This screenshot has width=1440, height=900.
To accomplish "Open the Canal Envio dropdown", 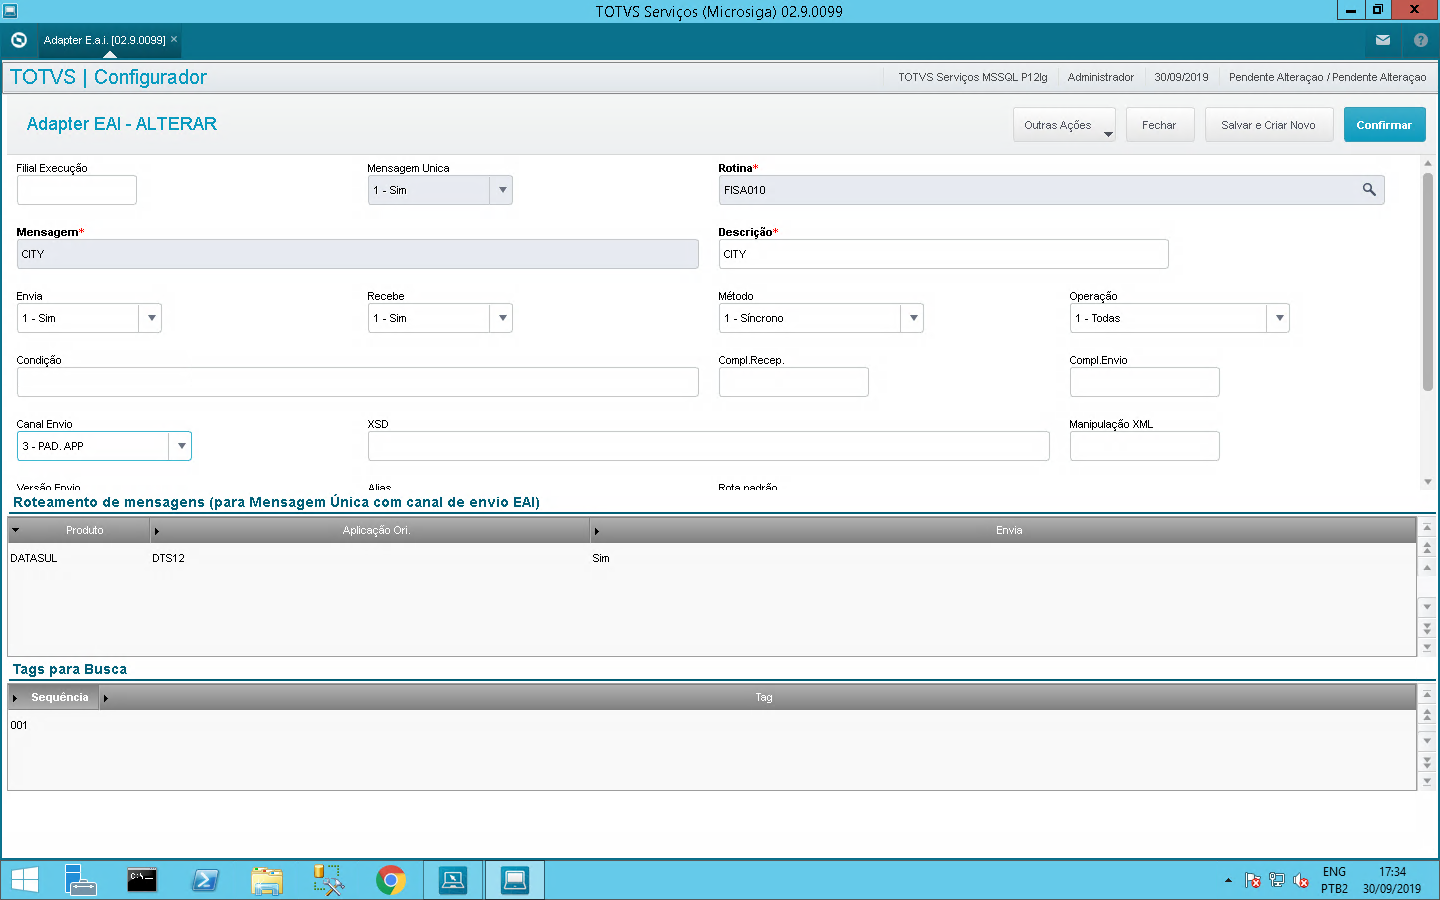I will pyautogui.click(x=181, y=446).
